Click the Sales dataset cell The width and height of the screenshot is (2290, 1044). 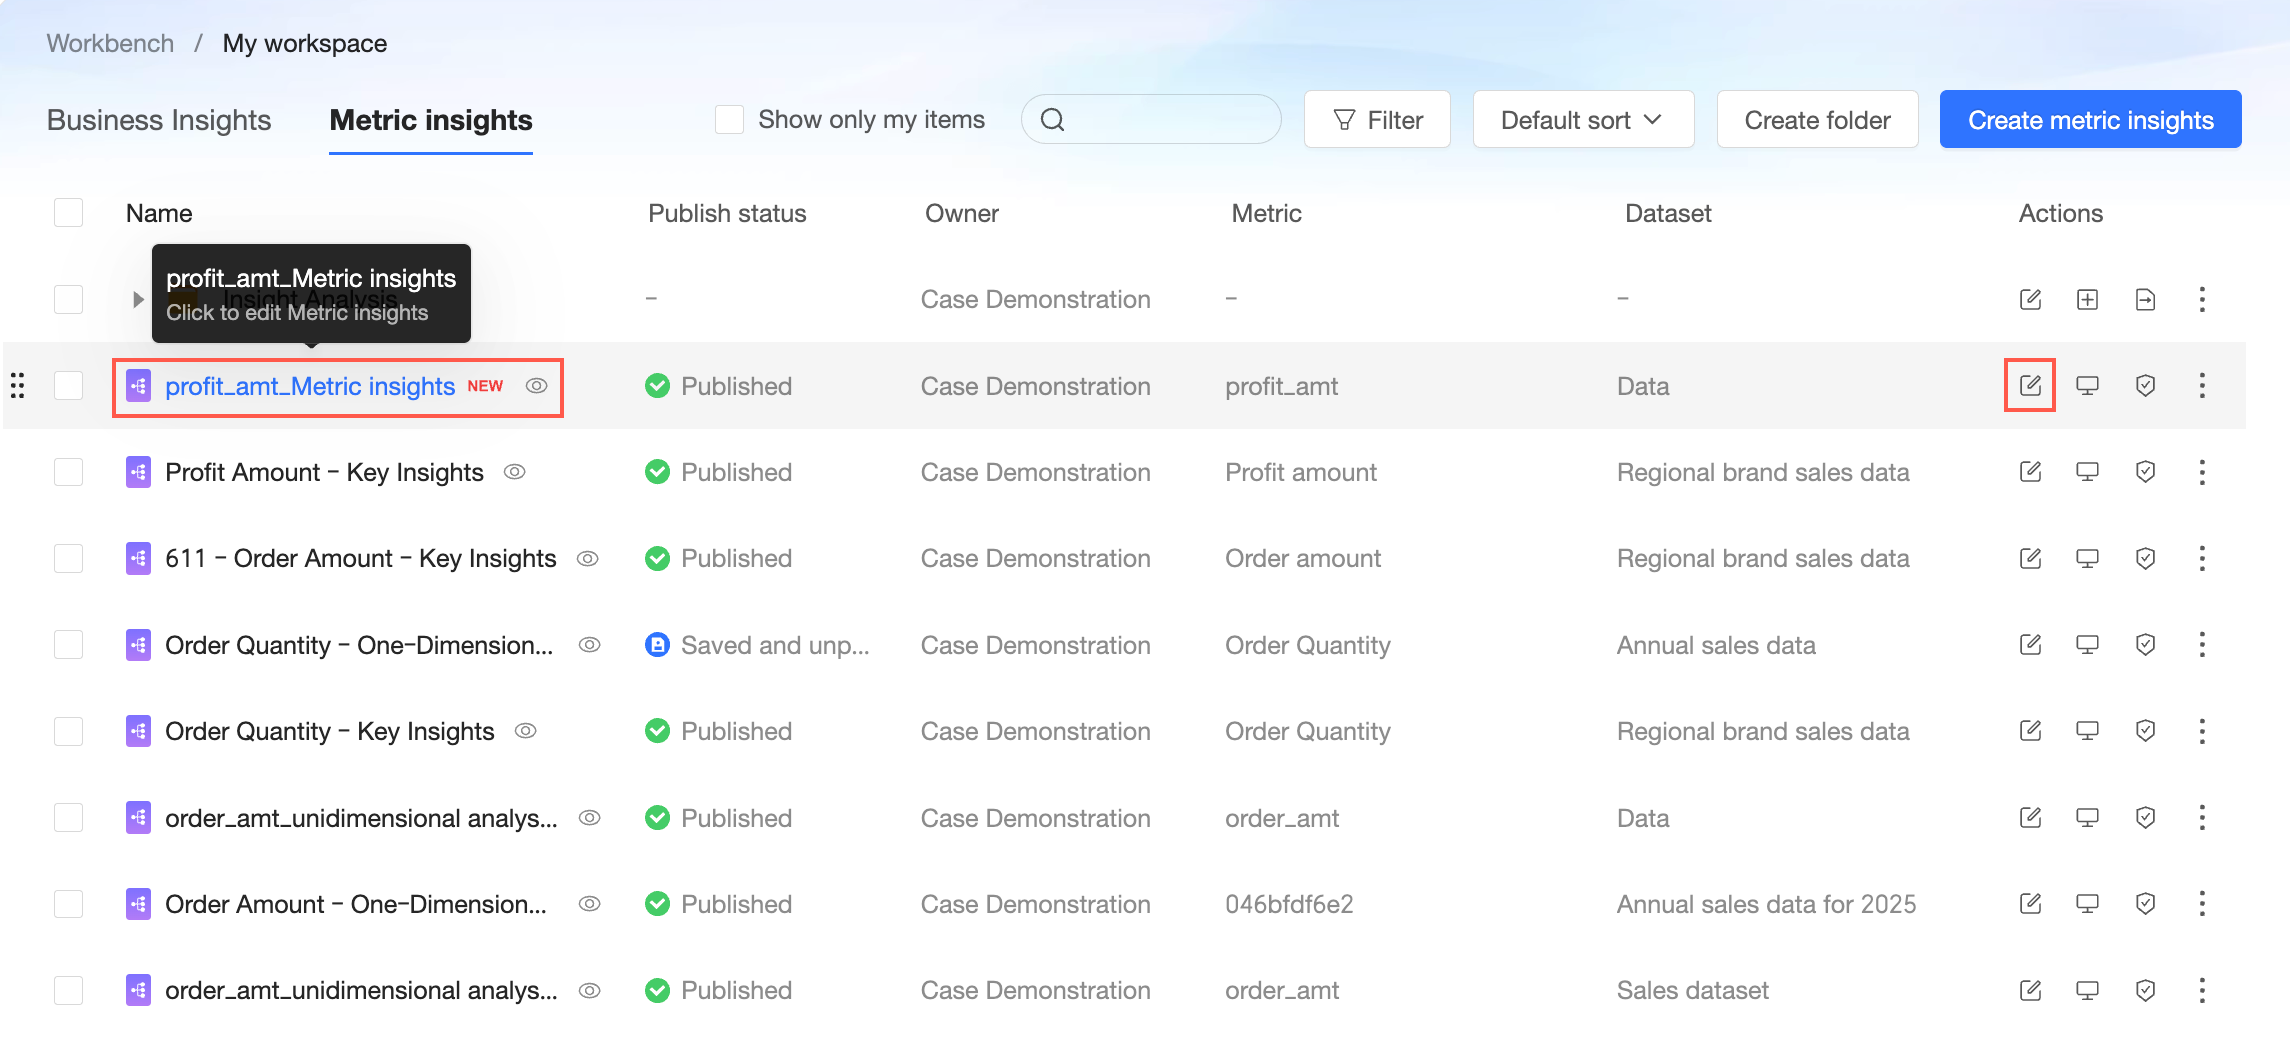pyautogui.click(x=1693, y=990)
